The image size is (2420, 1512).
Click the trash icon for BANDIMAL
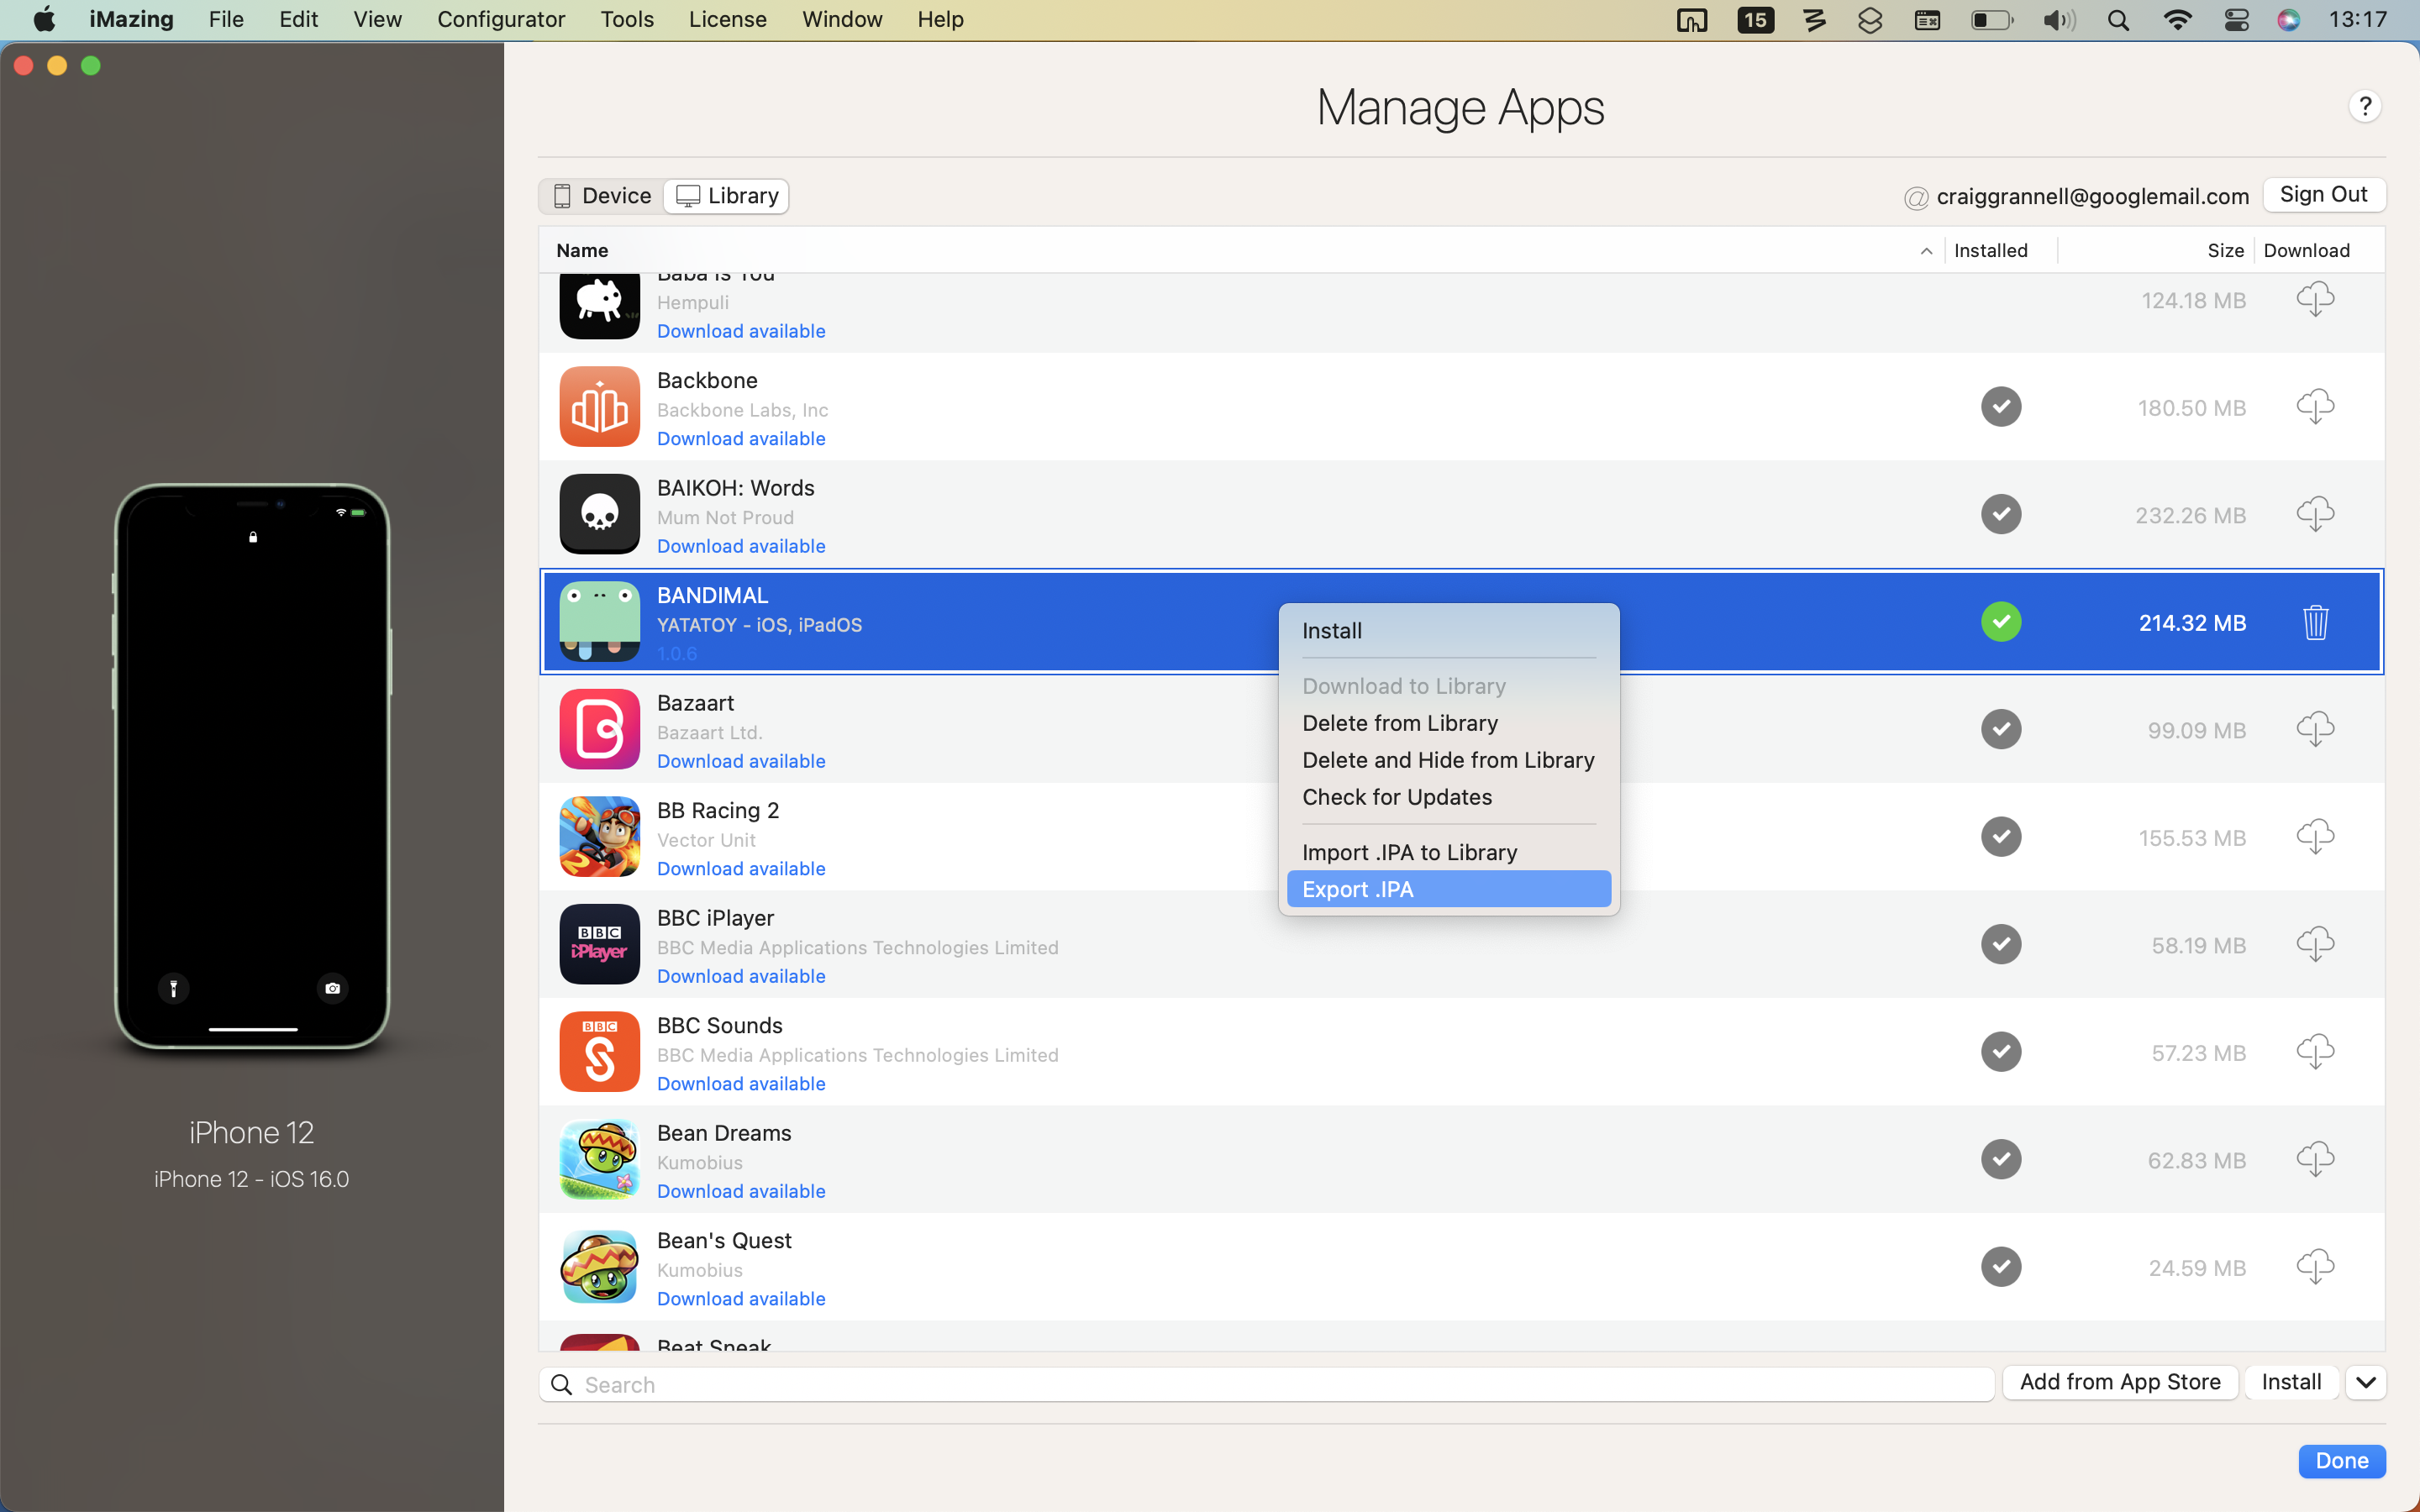[2315, 622]
